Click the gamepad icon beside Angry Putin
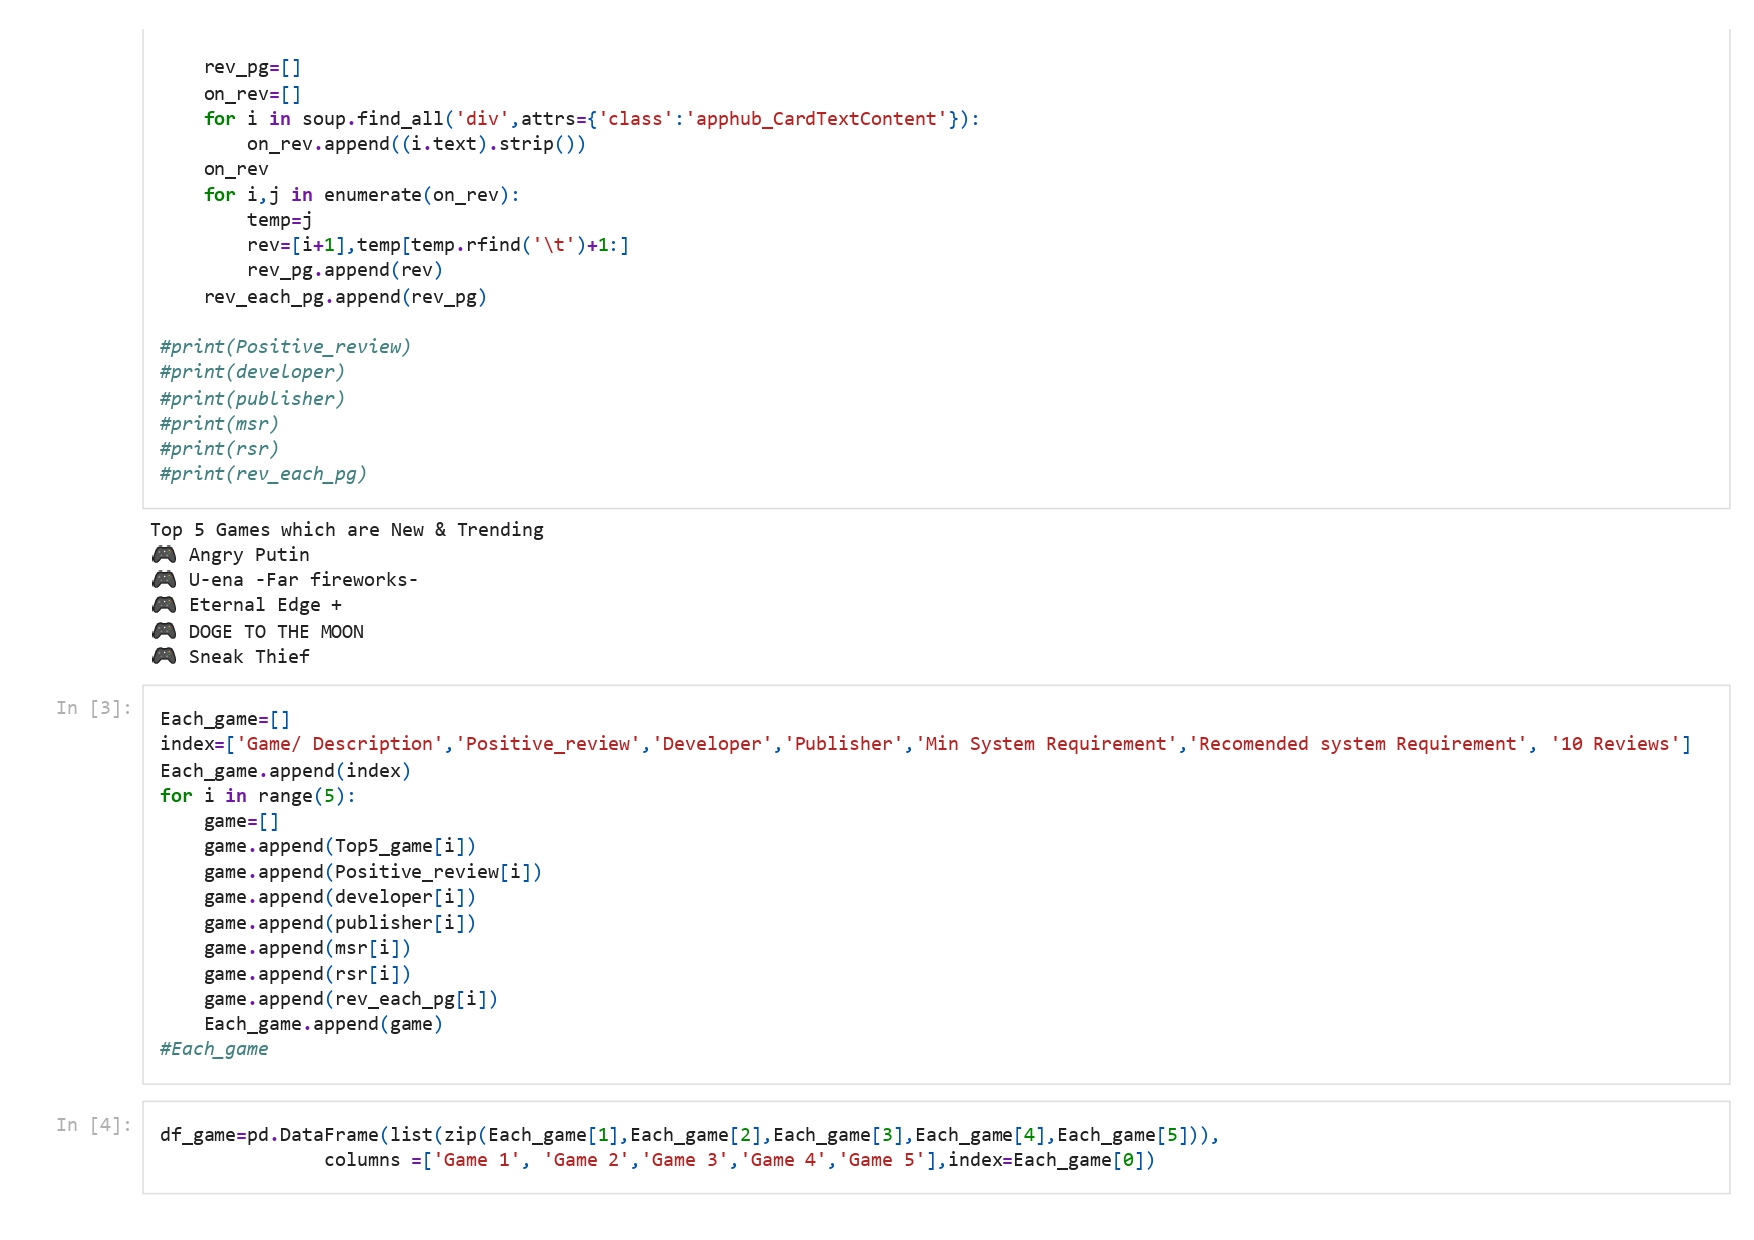The width and height of the screenshot is (1754, 1240). point(164,554)
